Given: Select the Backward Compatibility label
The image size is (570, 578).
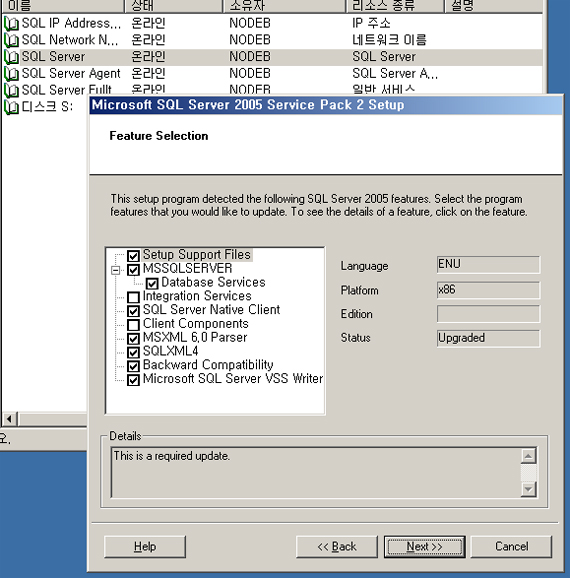Looking at the screenshot, I should click(208, 365).
